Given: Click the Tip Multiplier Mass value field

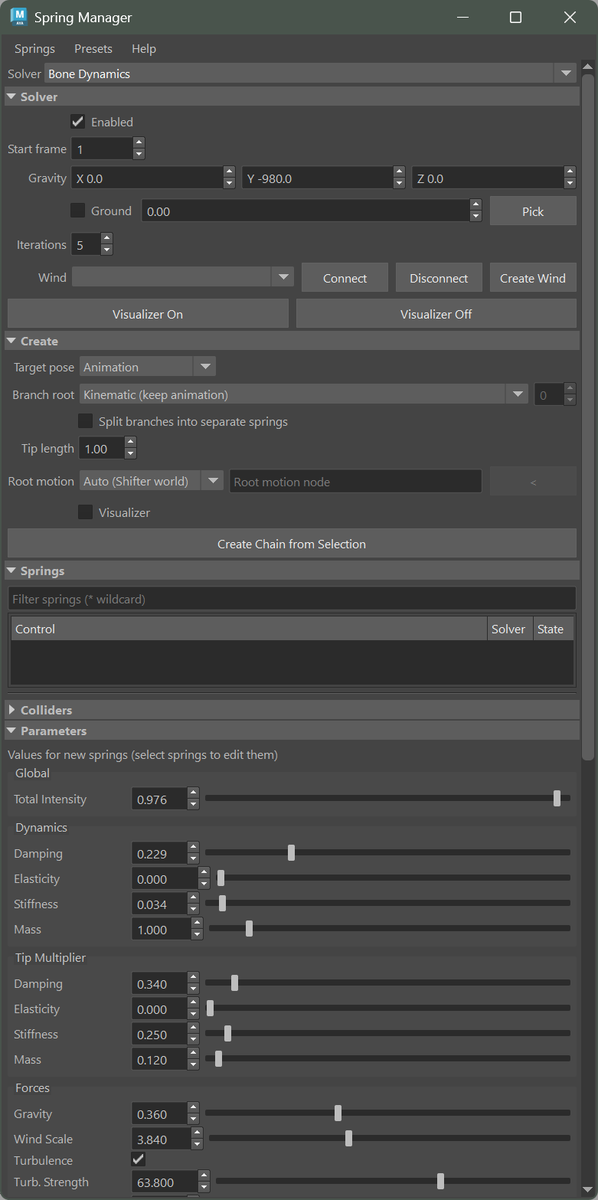Looking at the screenshot, I should [x=160, y=1060].
